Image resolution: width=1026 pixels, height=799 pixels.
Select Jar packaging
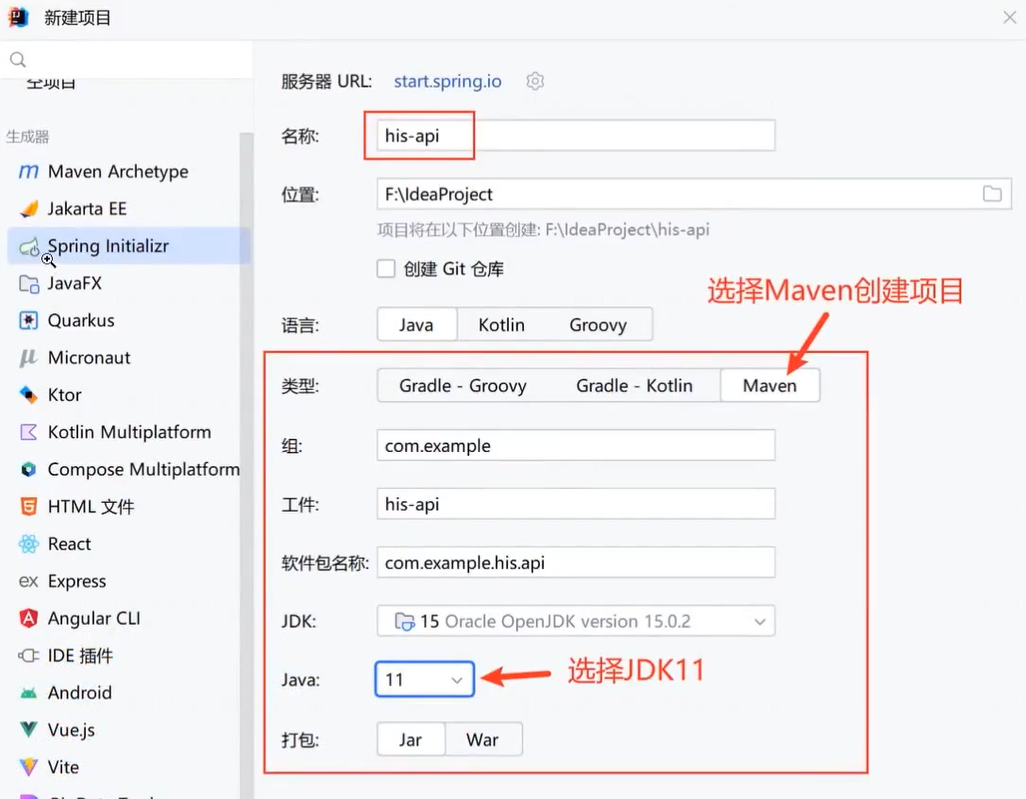pyautogui.click(x=410, y=739)
